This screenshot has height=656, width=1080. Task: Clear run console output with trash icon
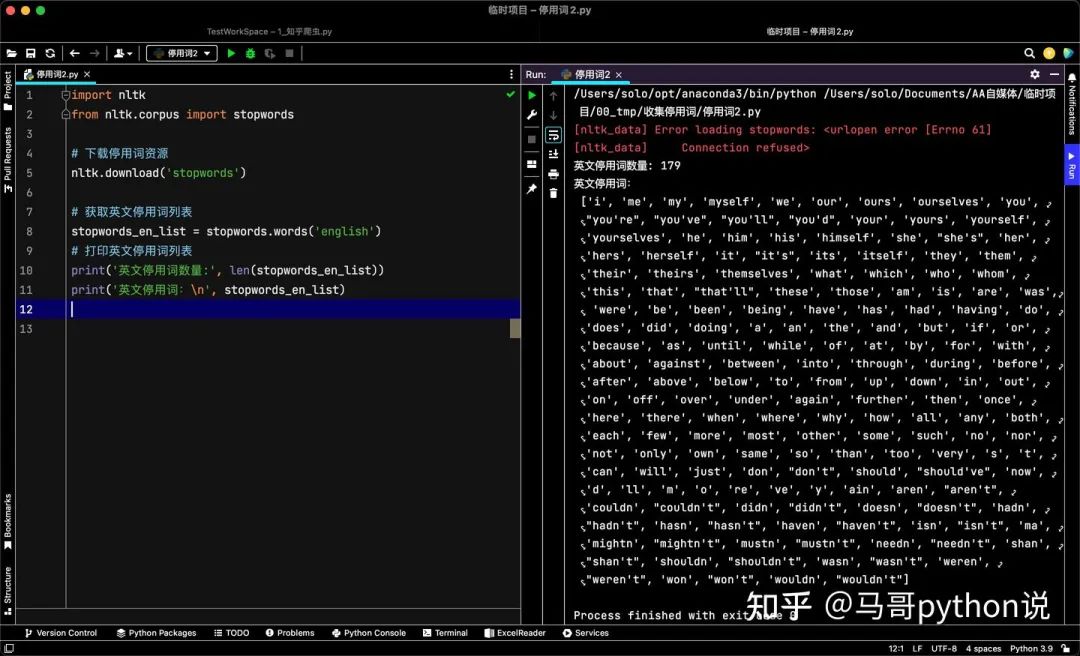(553, 192)
